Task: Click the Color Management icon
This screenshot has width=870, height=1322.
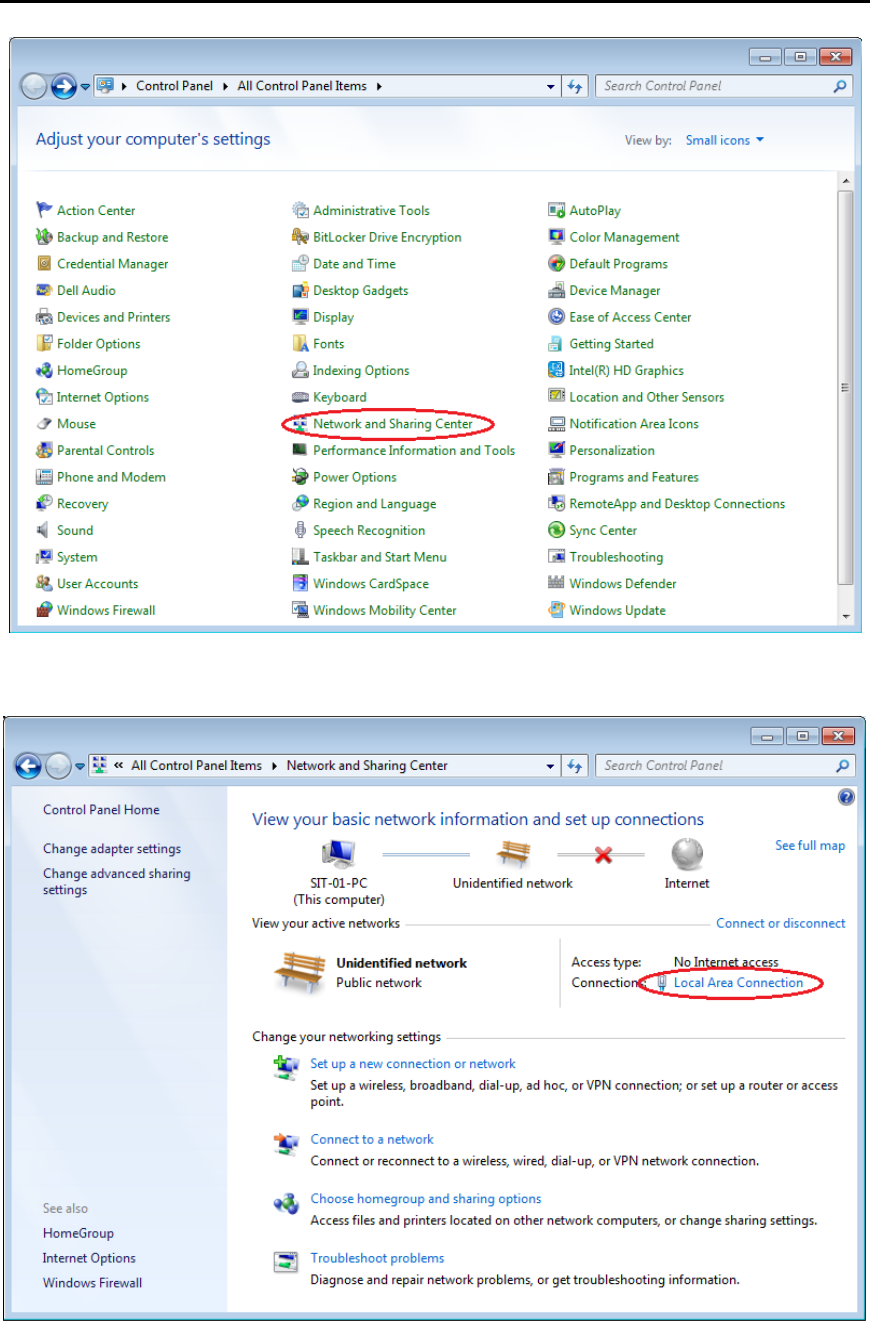Action: 557,237
